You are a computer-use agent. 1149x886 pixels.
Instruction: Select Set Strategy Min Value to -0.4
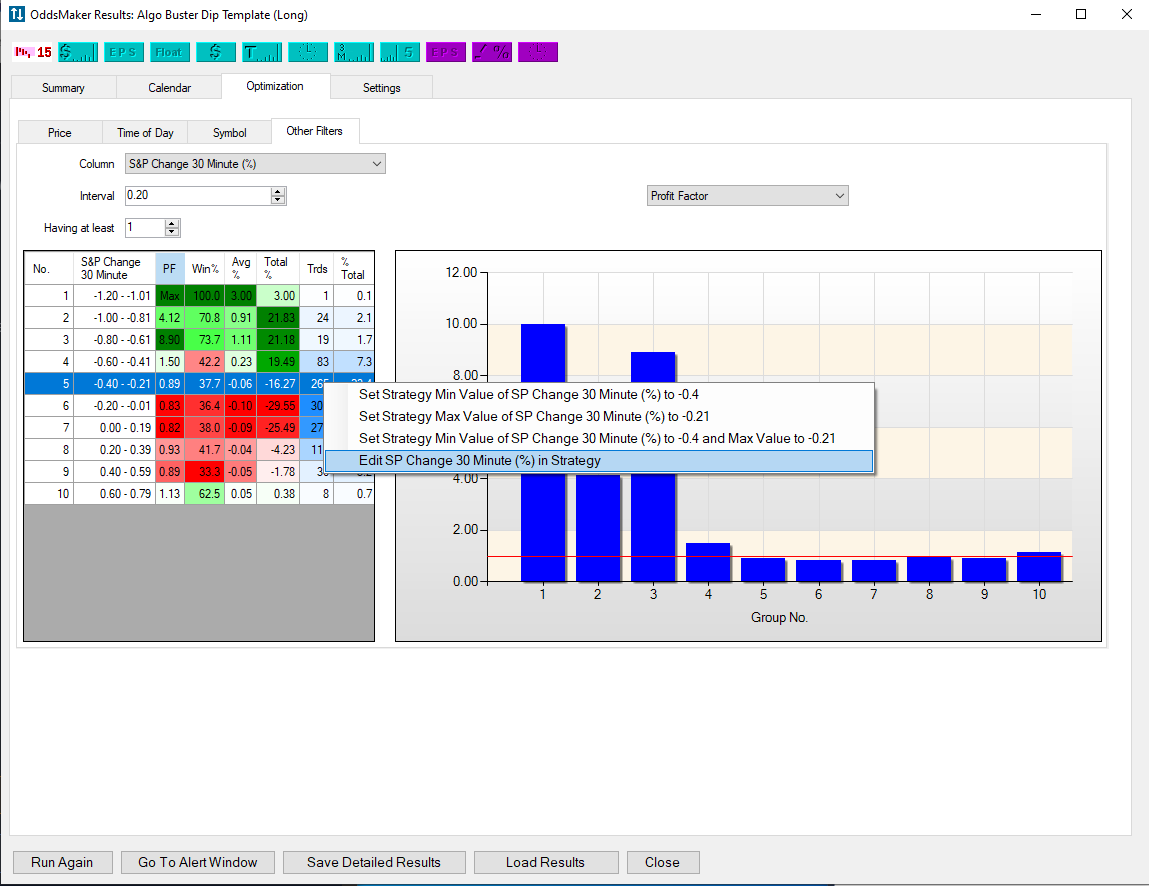[530, 394]
